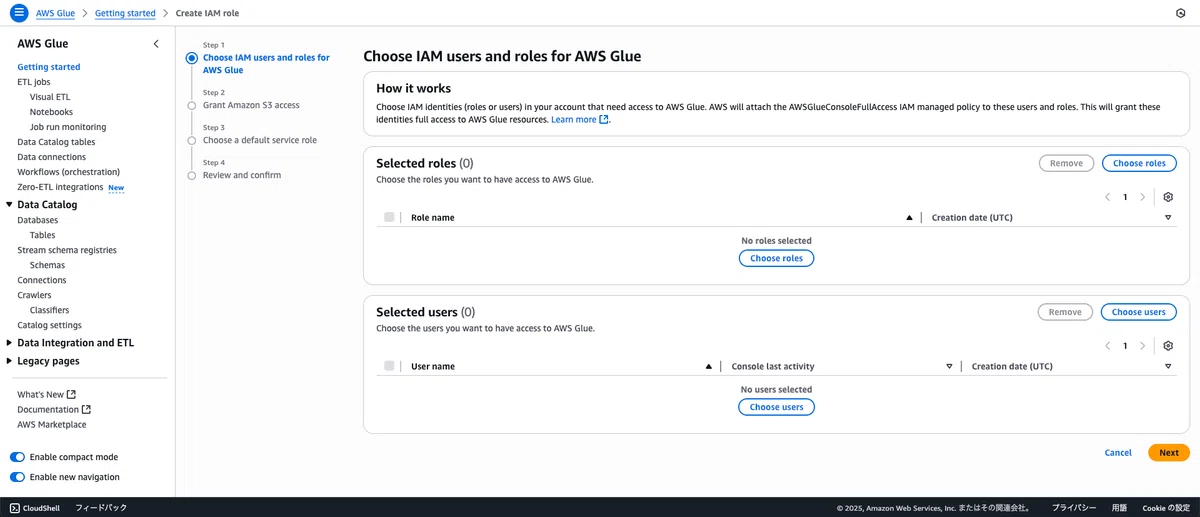Tick the select-all checkbox in roles table

tap(389, 217)
